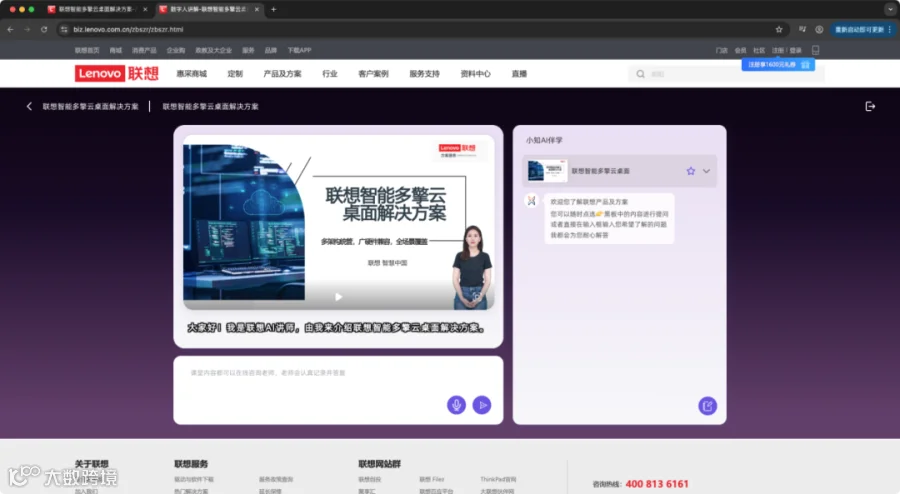The width and height of the screenshot is (900, 494).
Task: Click the 商城 top link
Action: [x=116, y=50]
